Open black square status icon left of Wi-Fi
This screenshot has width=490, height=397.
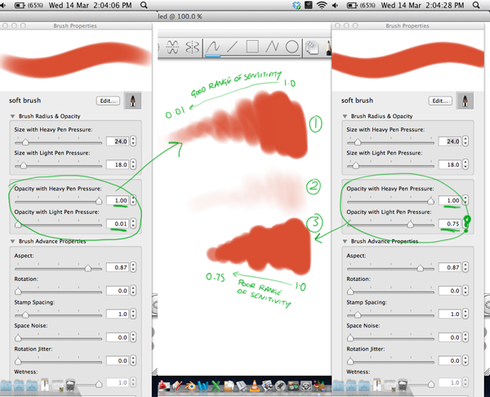(308, 5)
